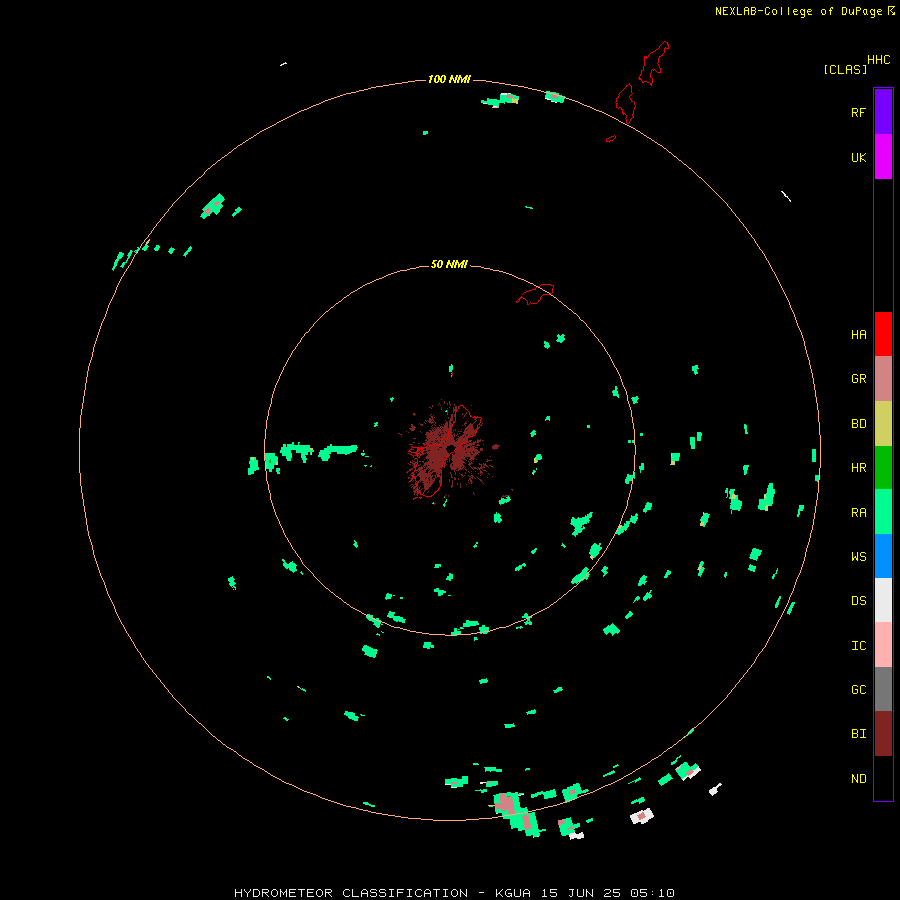900x900 pixels.
Task: Click the BI legend label
Action: [858, 734]
